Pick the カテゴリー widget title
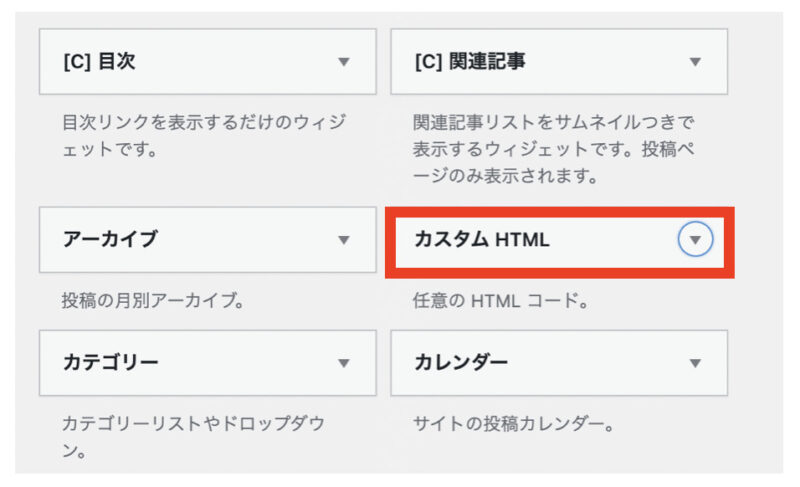Screen dimensions: 800x487 (111, 363)
